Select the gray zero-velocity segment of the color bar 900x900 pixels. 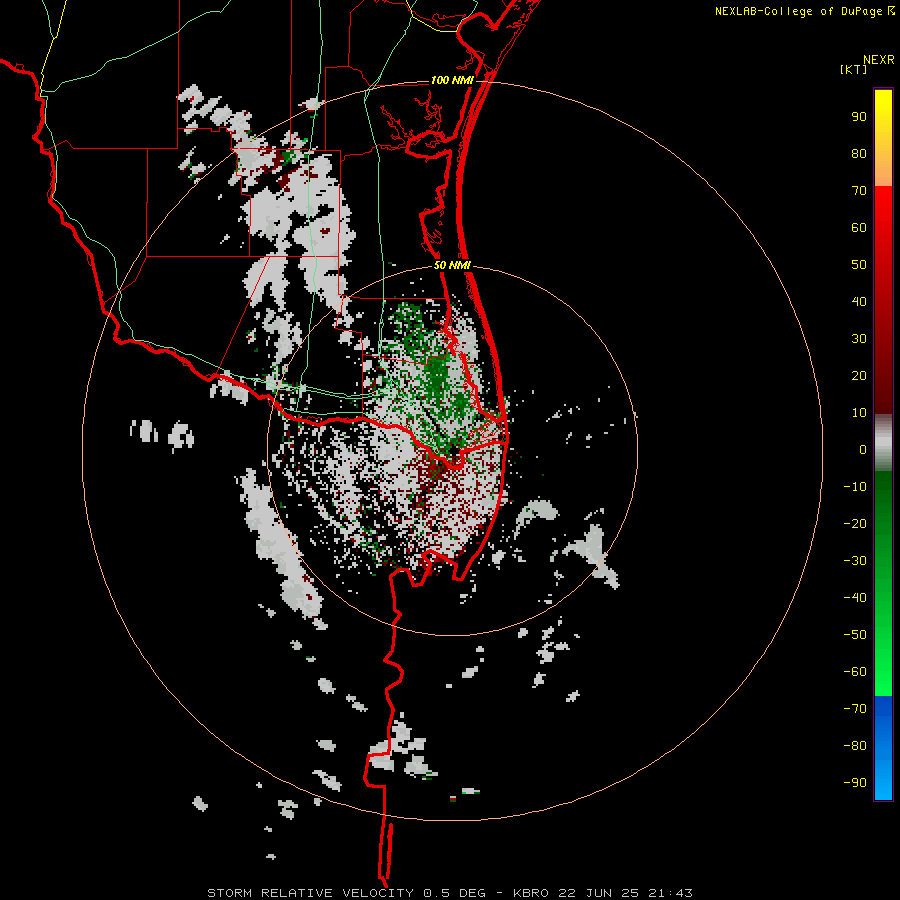click(883, 442)
